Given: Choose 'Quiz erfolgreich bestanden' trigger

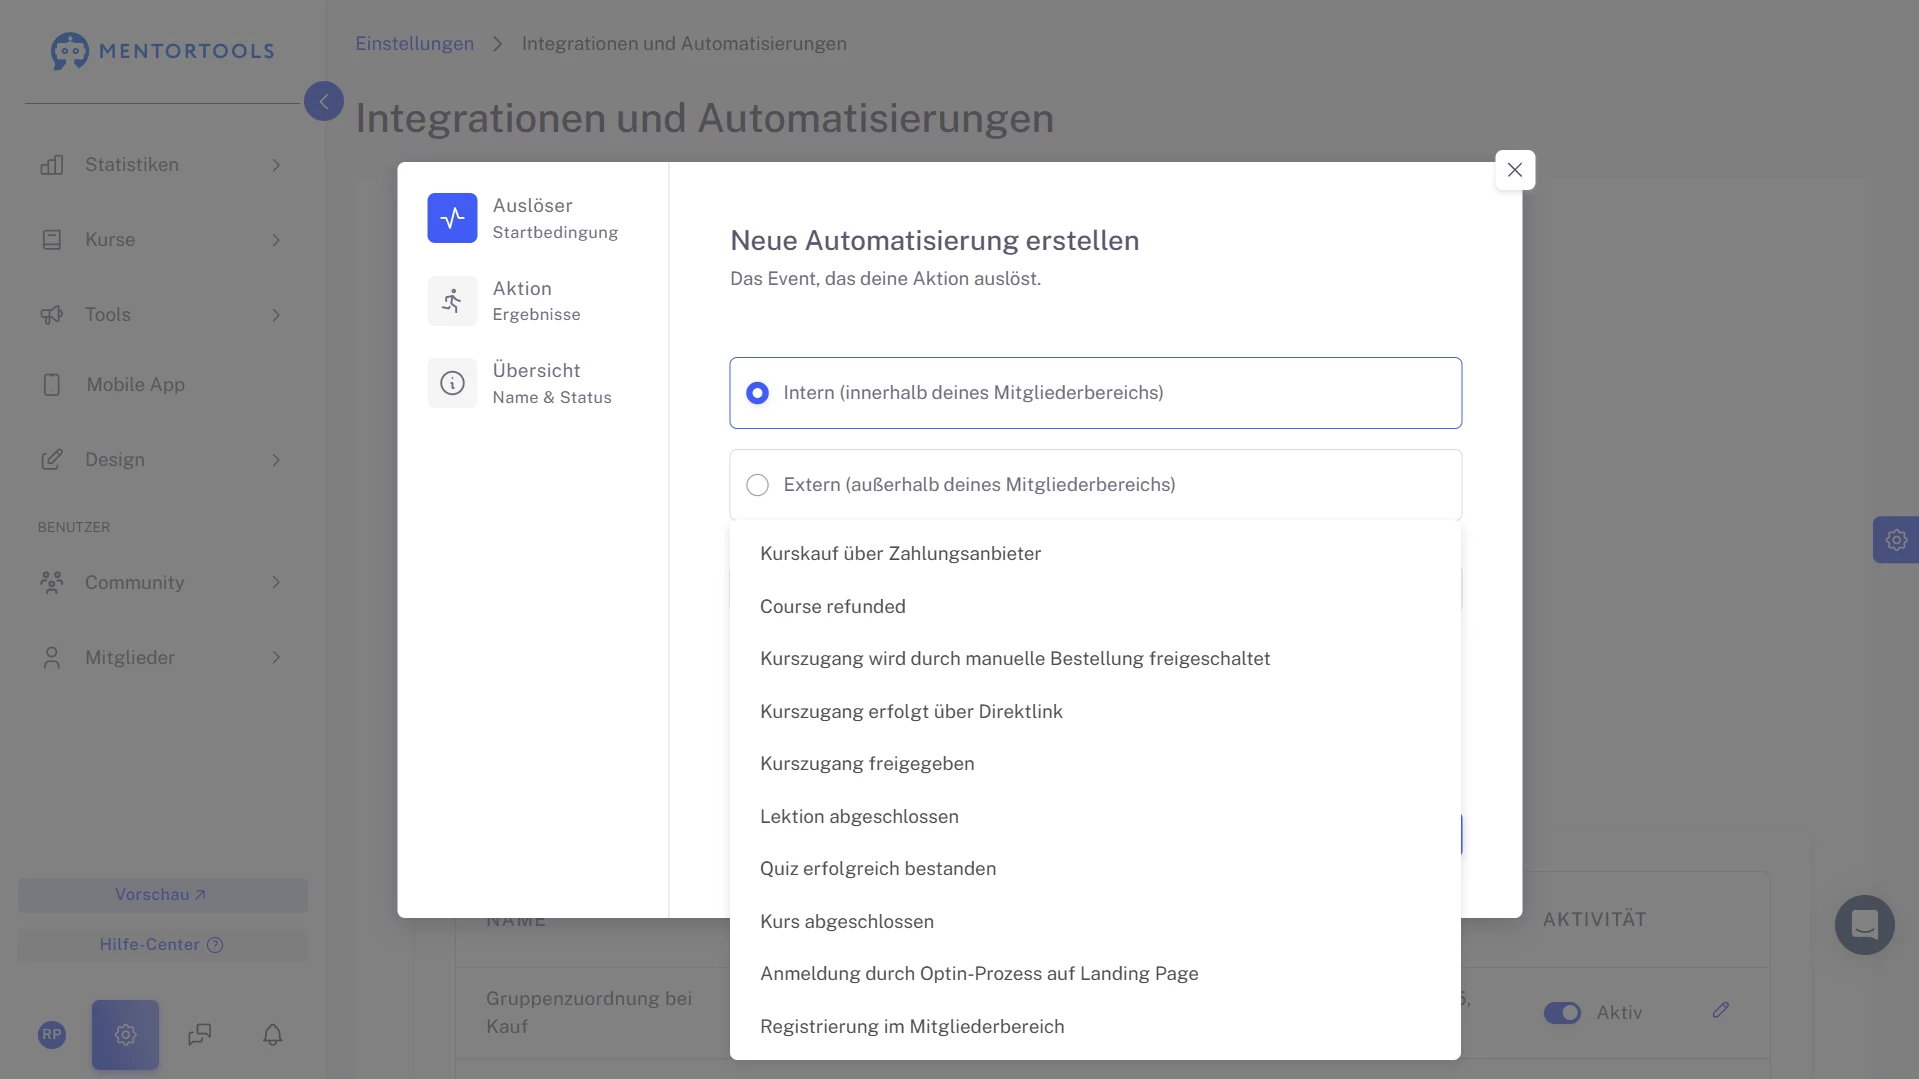Looking at the screenshot, I should [877, 868].
